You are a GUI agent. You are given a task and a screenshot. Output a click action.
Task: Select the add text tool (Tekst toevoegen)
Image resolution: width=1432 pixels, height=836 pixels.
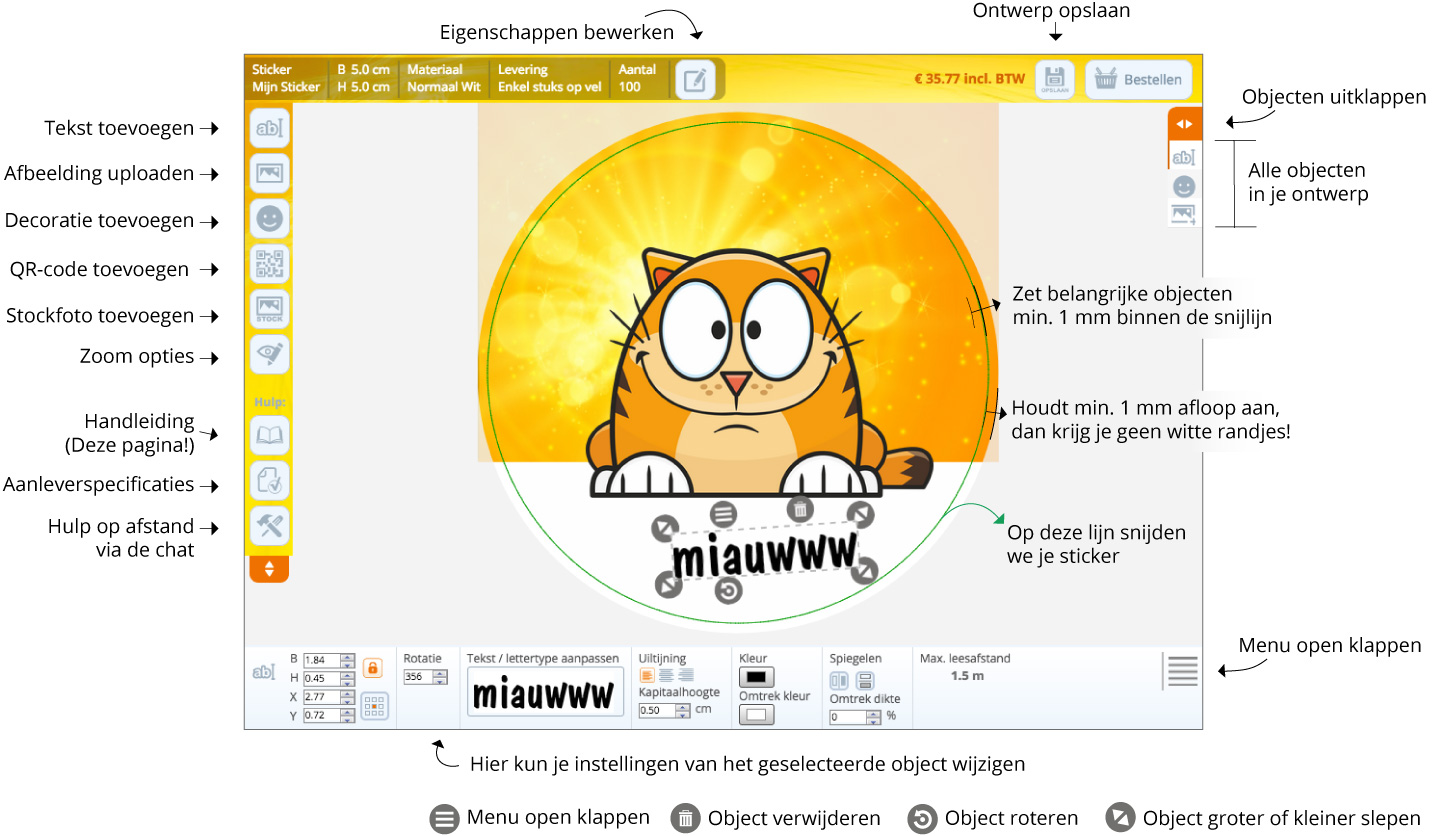[269, 128]
